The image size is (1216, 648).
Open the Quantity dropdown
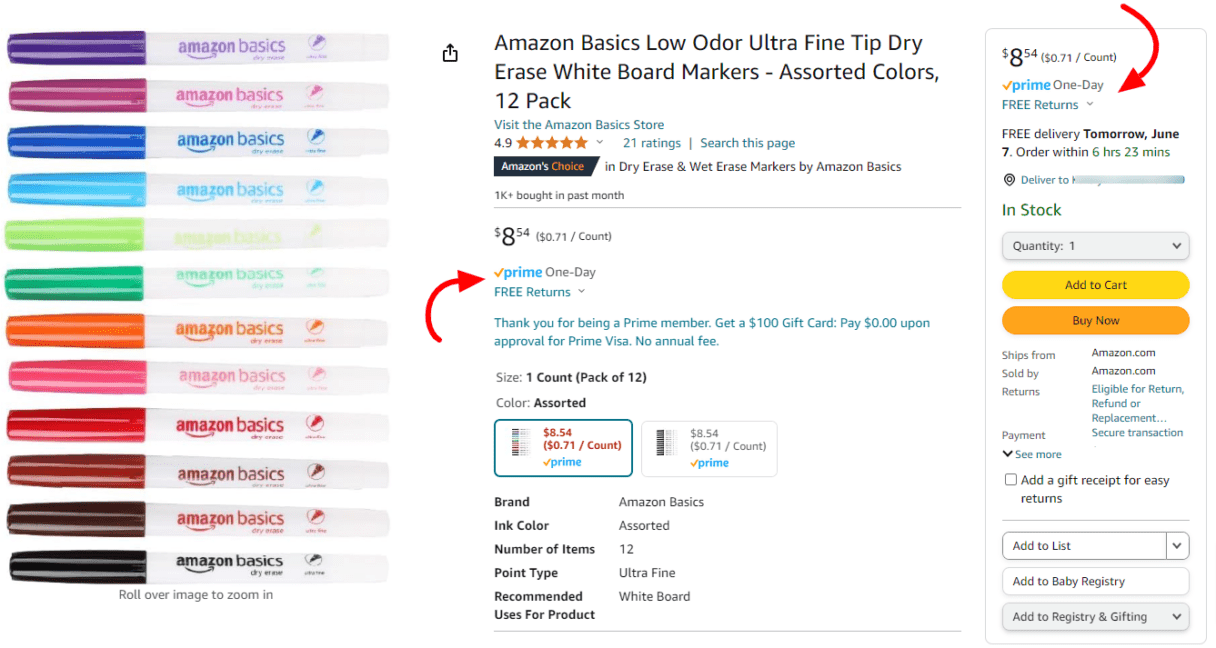pyautogui.click(x=1095, y=246)
